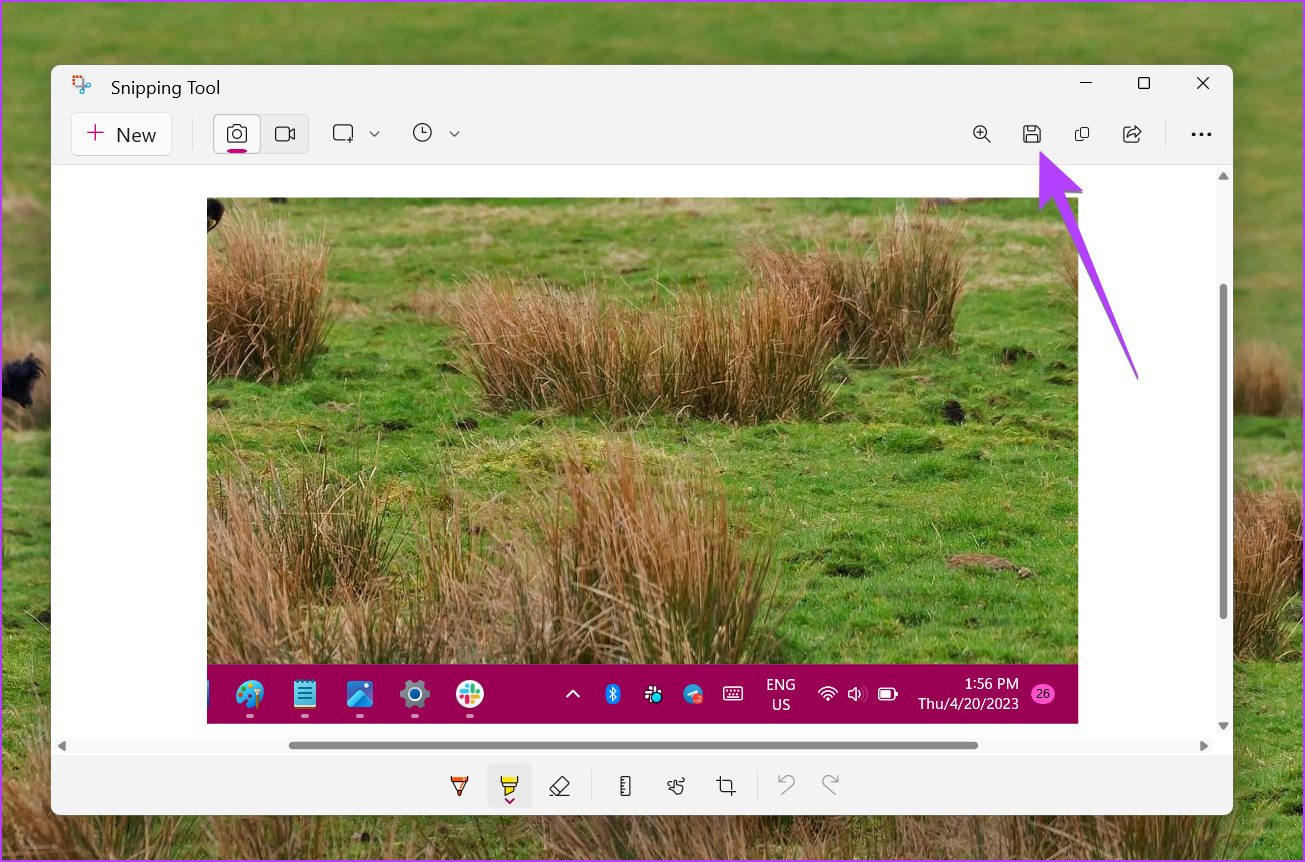Image resolution: width=1305 pixels, height=862 pixels.
Task: Click touch keyboard tray icon in snip
Action: click(x=733, y=694)
